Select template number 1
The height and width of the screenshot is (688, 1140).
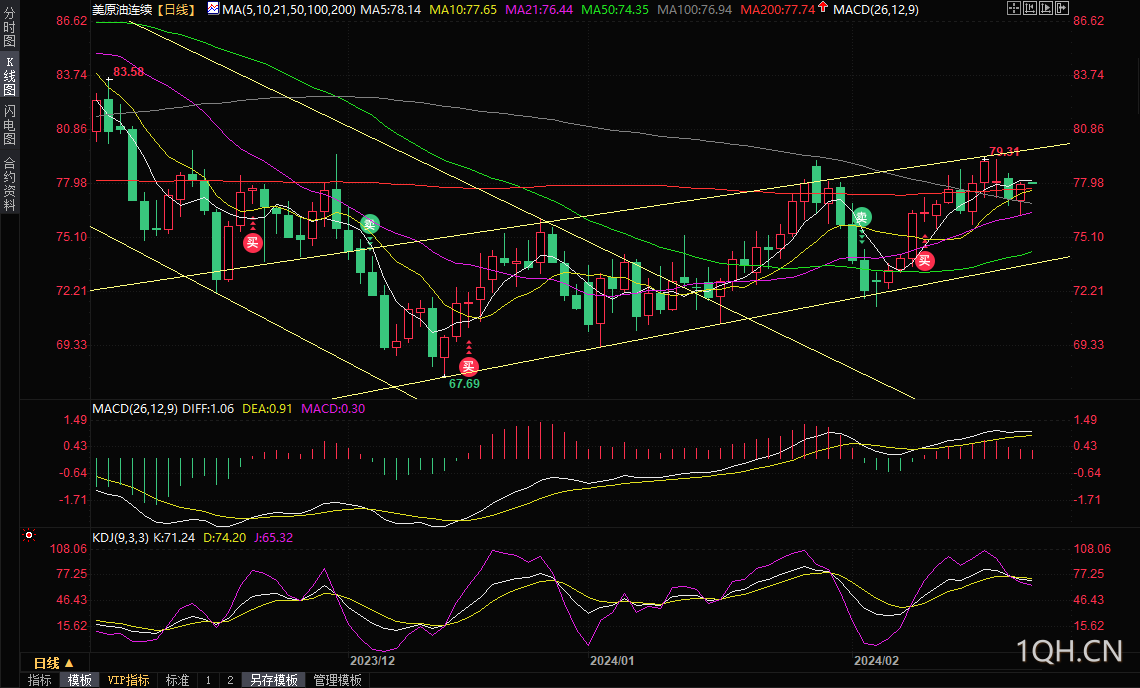point(208,680)
